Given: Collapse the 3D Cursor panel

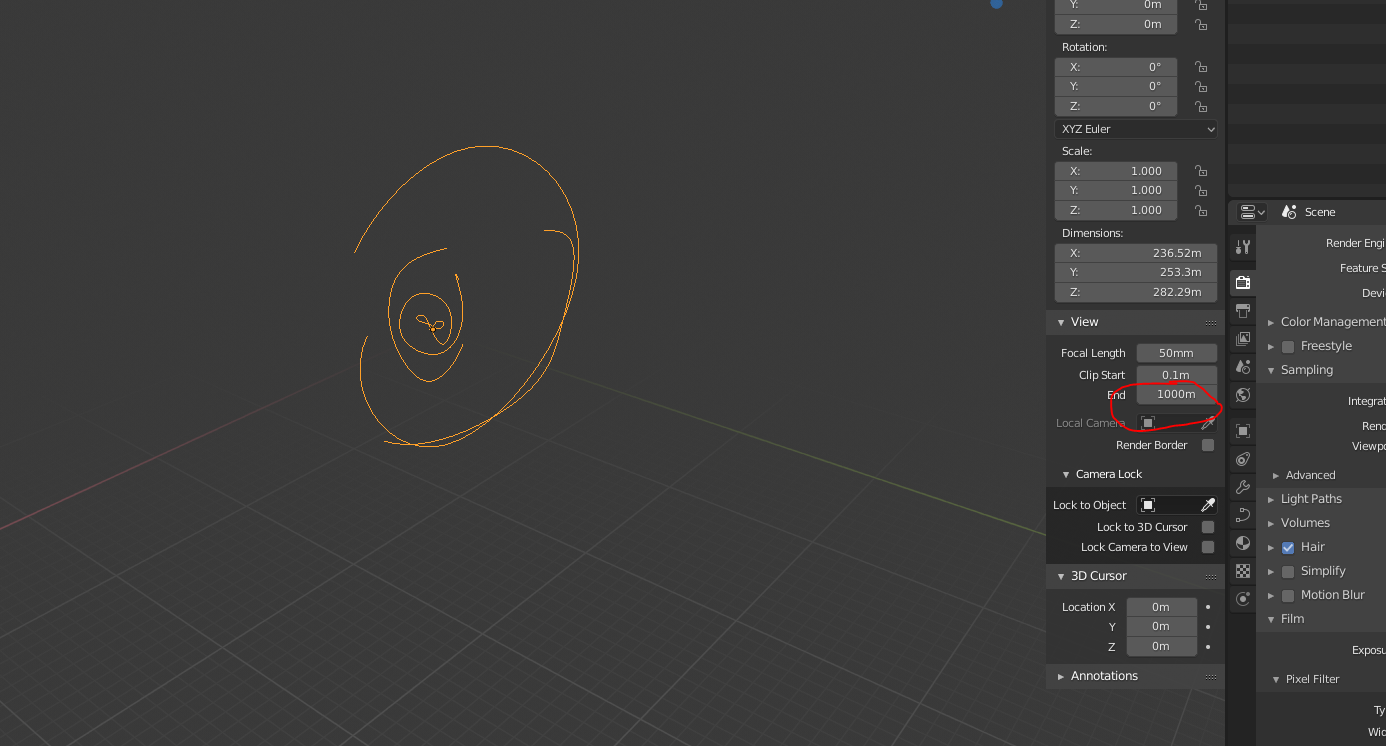Looking at the screenshot, I should (x=1061, y=576).
